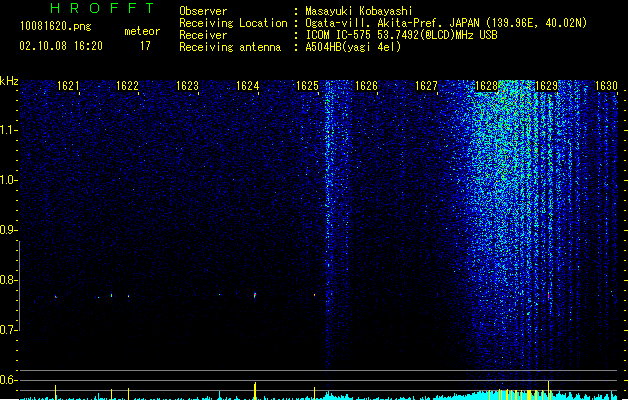The image size is (629, 400).
Task: Click the Receiving Location label
Action: 233,23
